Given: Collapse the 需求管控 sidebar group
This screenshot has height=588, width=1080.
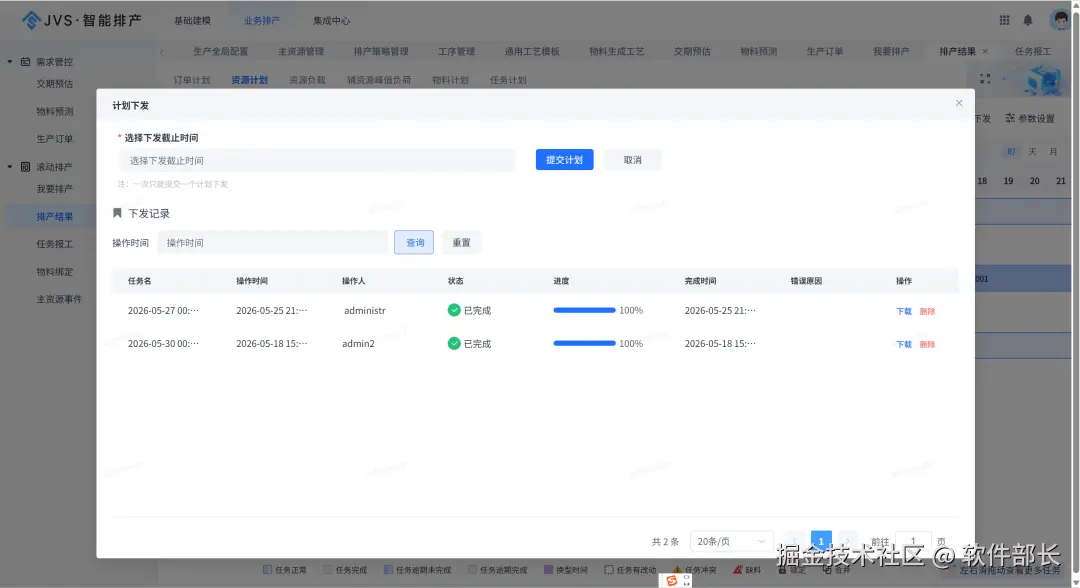Looking at the screenshot, I should pyautogui.click(x=10, y=62).
